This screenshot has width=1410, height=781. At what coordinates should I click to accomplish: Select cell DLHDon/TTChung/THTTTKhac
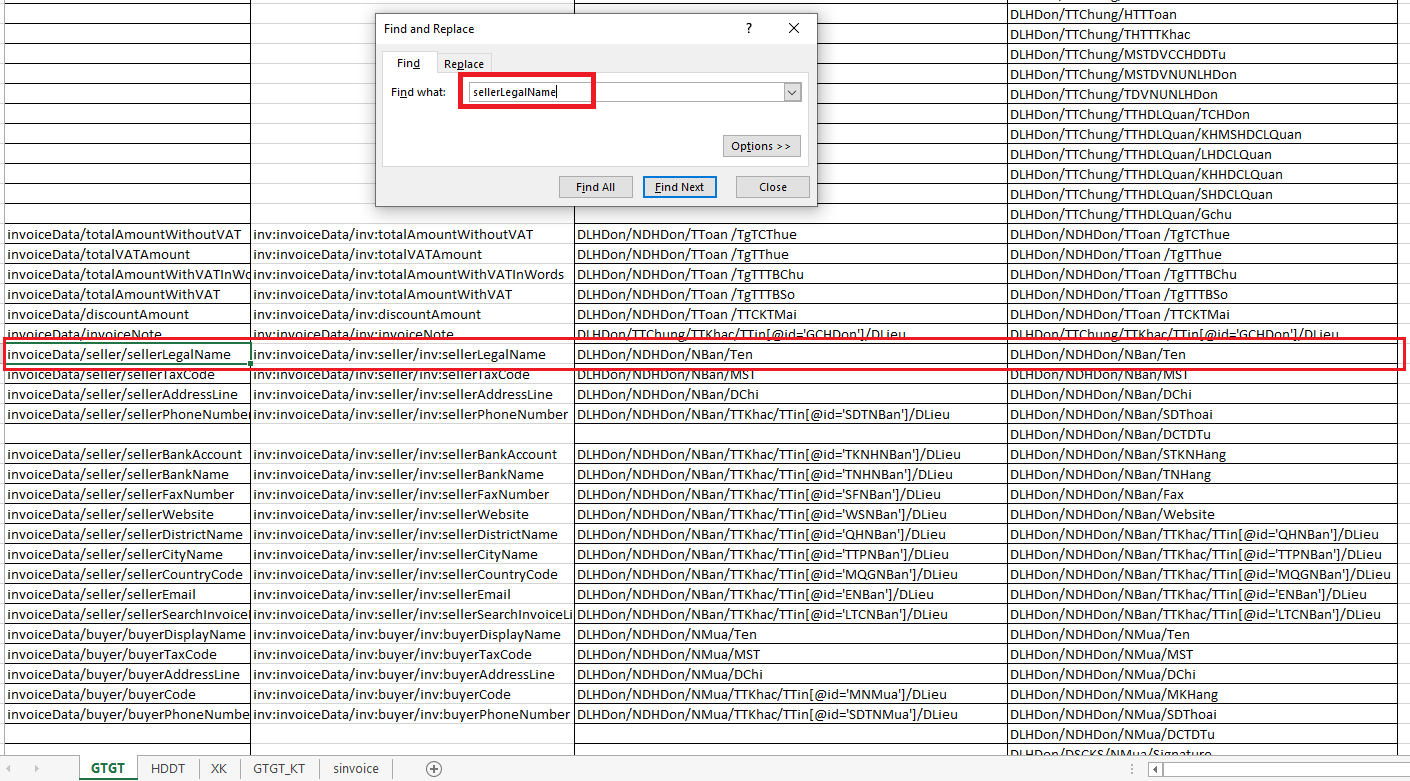[x=1203, y=34]
